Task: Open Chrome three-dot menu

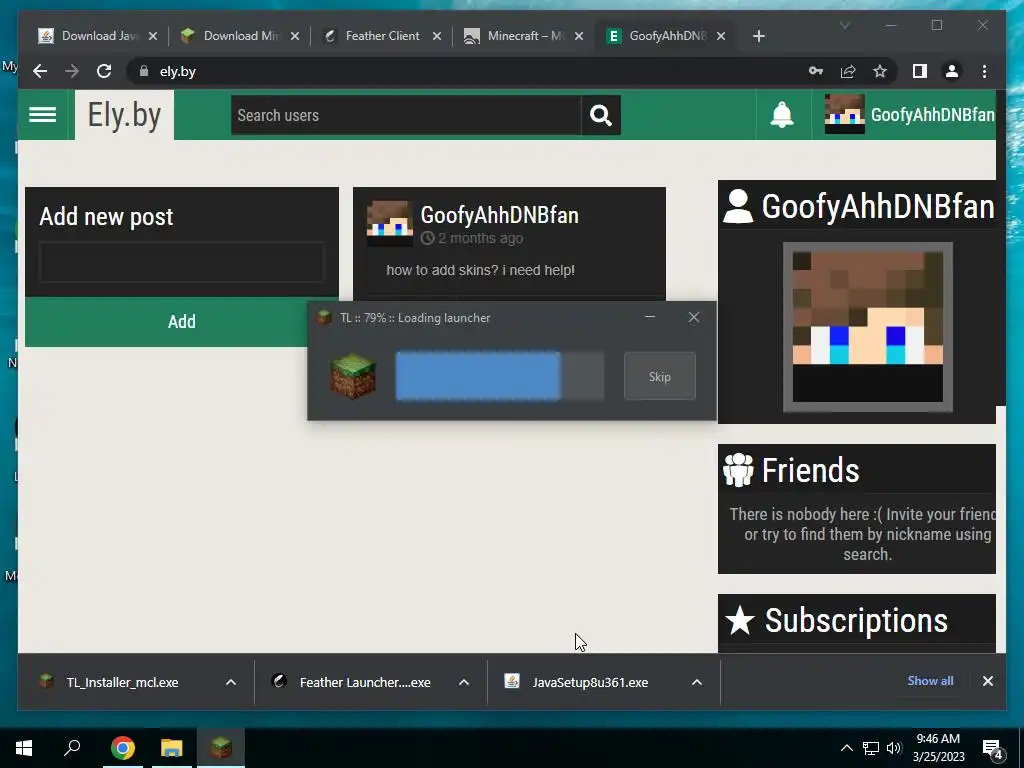Action: click(984, 71)
